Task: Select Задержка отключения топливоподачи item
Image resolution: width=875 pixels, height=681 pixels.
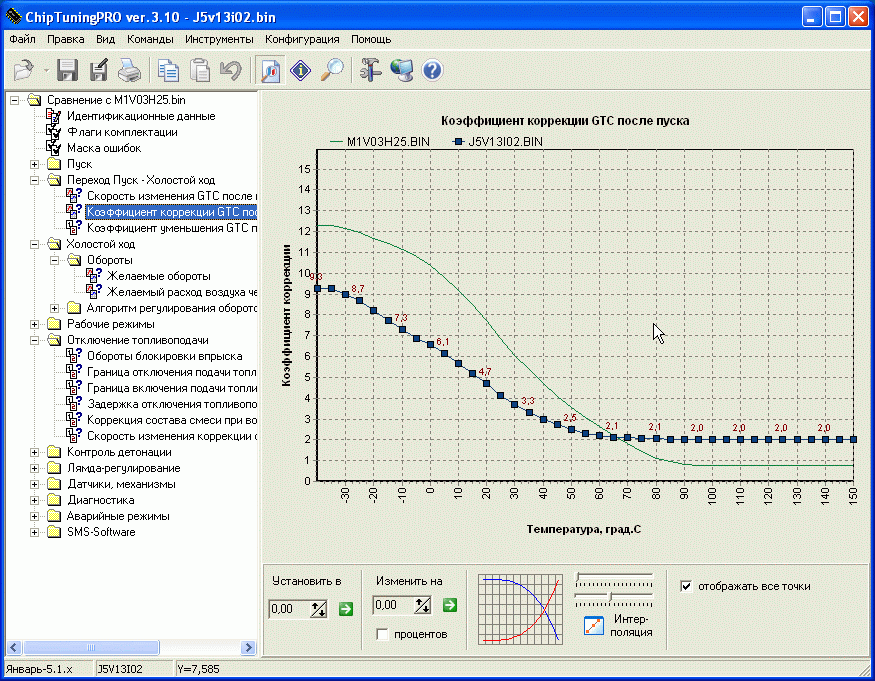Action: 172,404
